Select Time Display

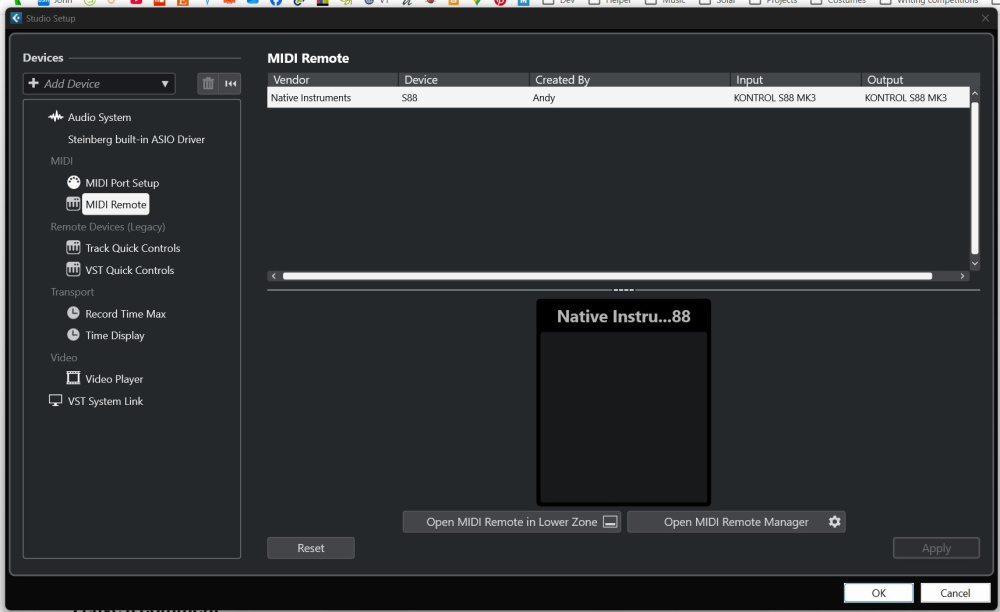pyautogui.click(x=115, y=335)
